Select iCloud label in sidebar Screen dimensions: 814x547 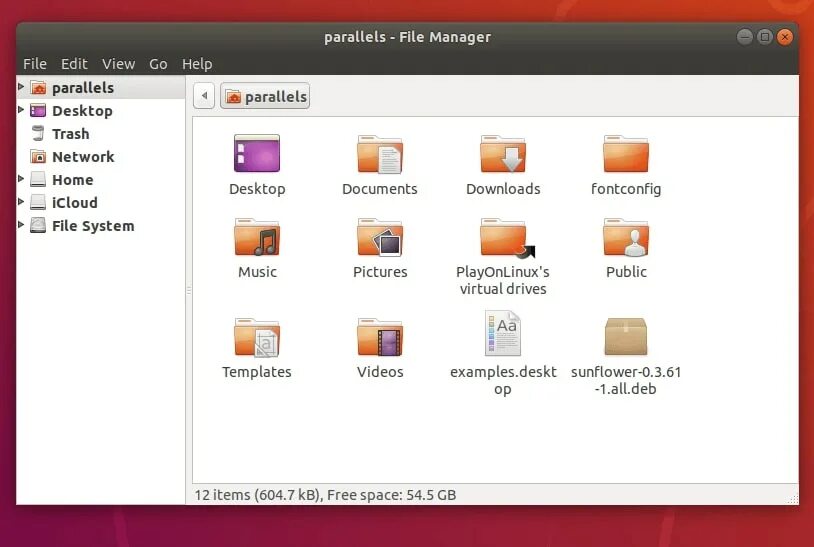[75, 203]
